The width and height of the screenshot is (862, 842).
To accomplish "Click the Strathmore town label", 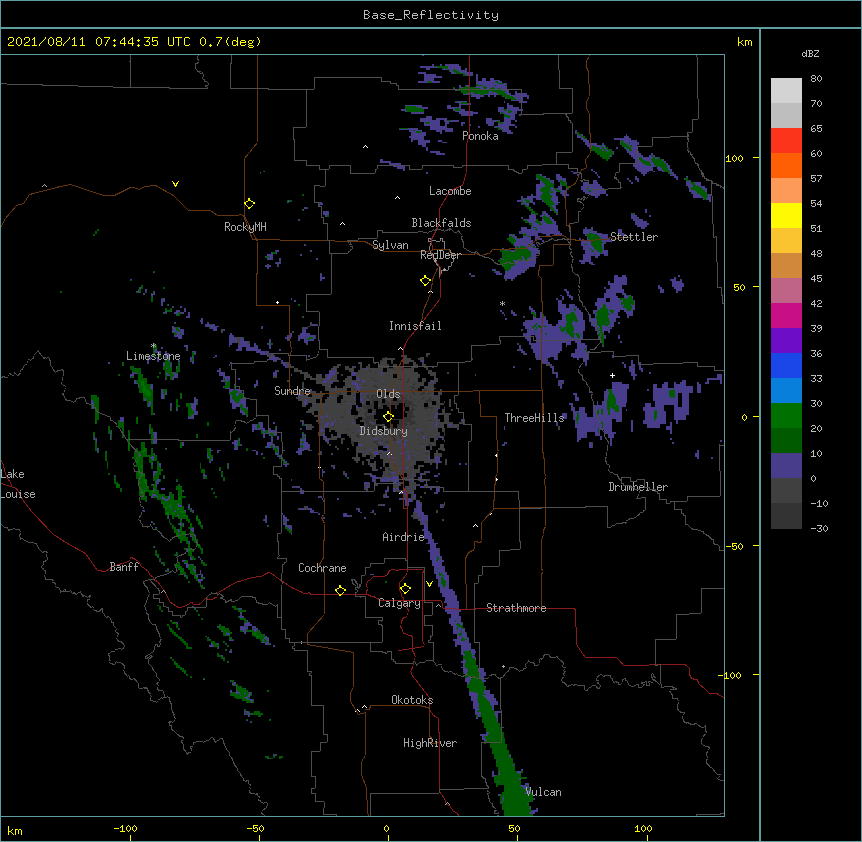I will tap(516, 608).
